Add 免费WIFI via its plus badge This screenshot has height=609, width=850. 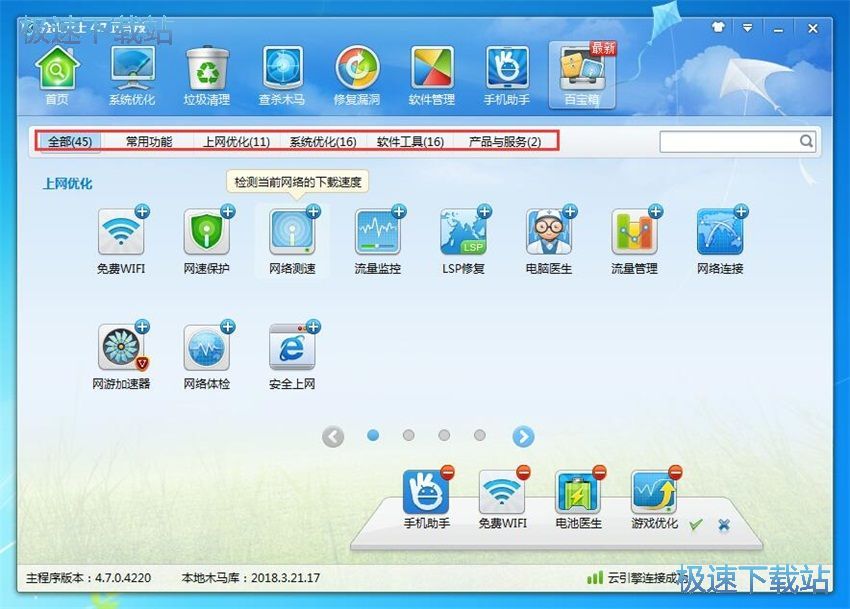[143, 211]
